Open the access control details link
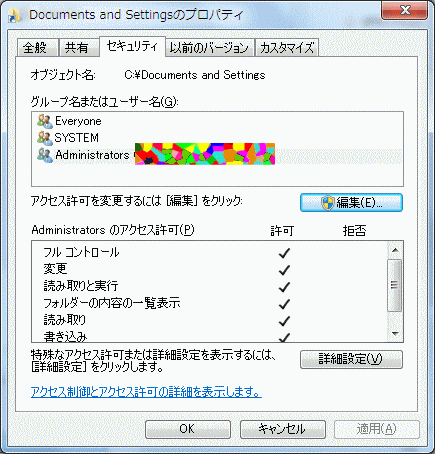 [146, 392]
